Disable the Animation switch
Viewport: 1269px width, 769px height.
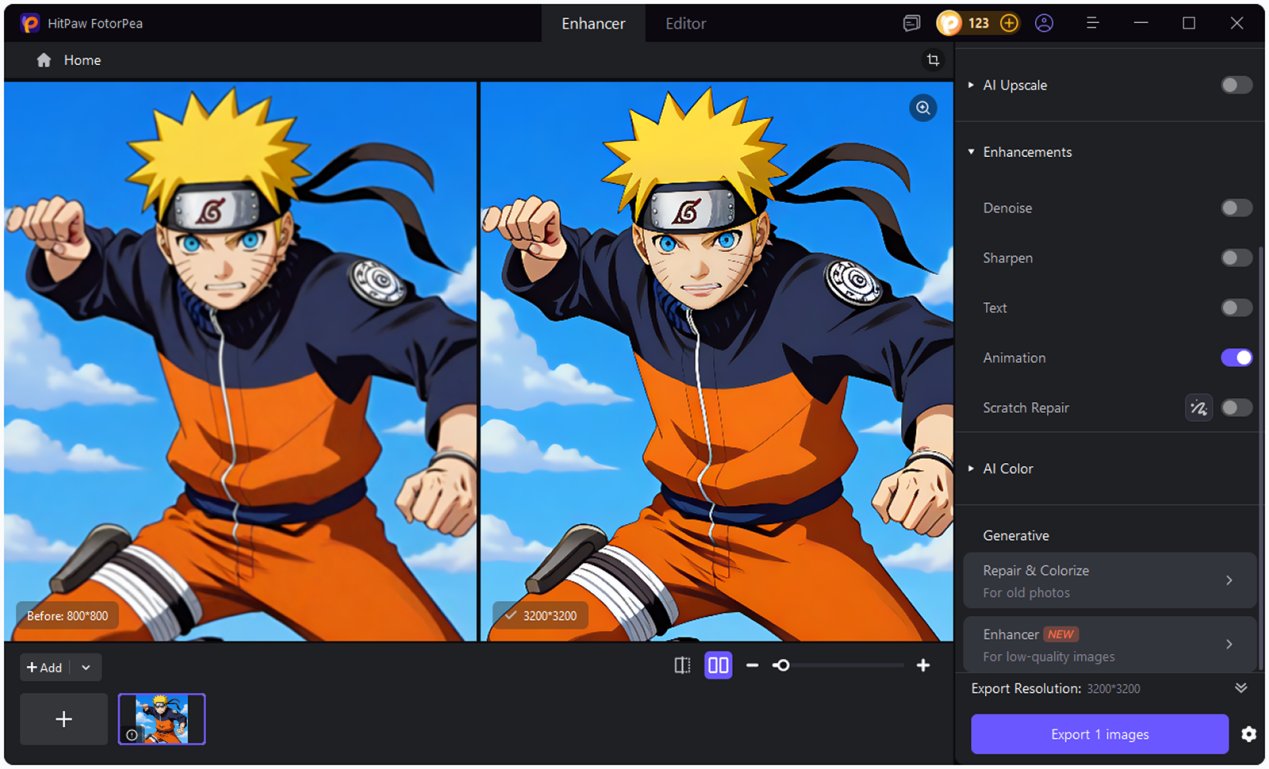pyautogui.click(x=1237, y=358)
